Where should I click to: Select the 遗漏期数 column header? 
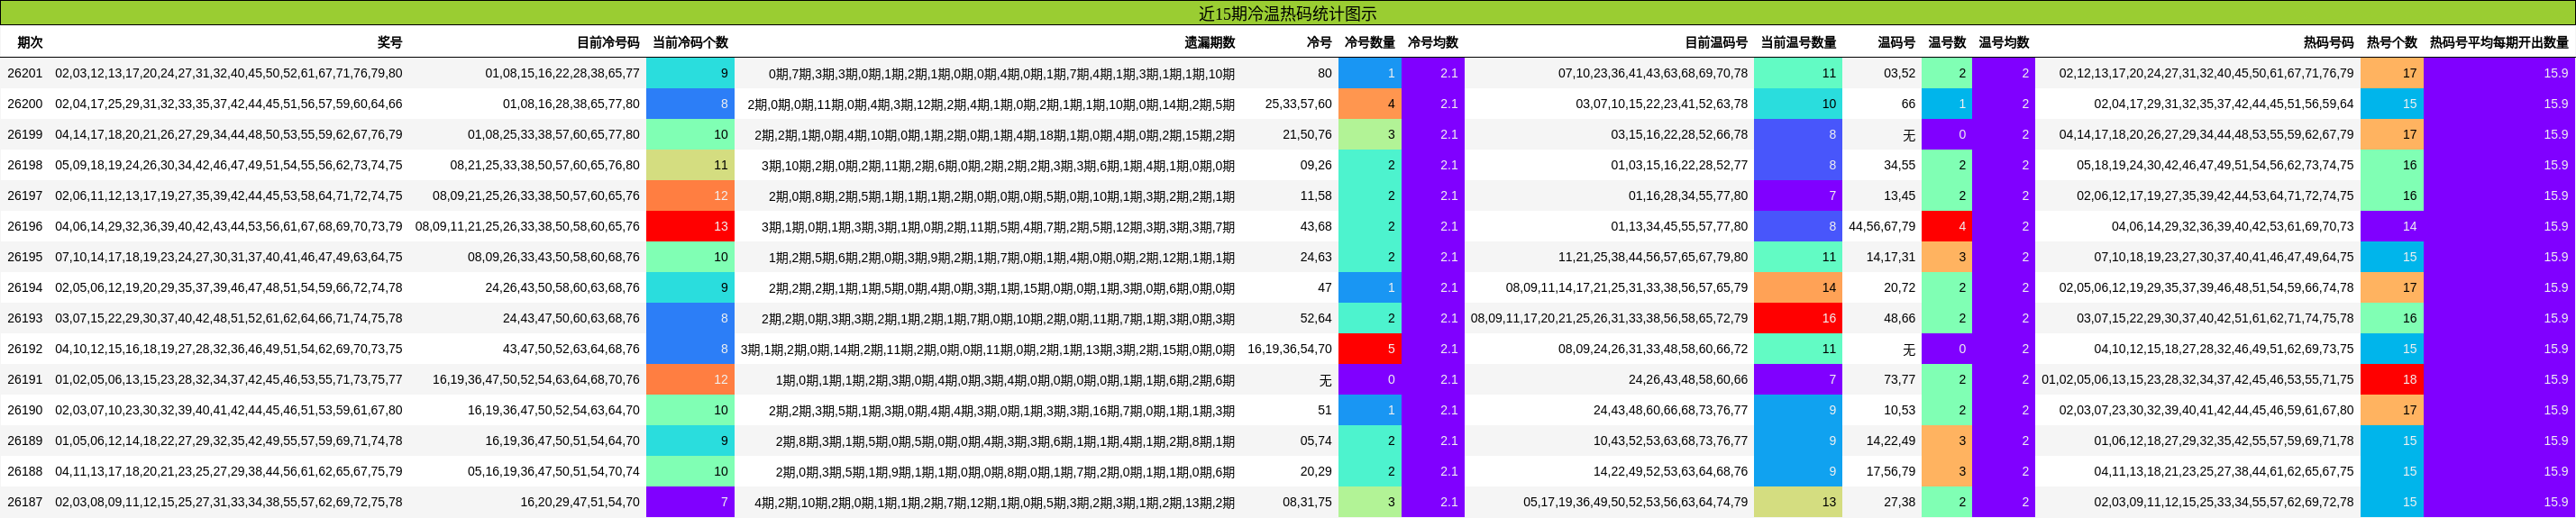[1210, 43]
